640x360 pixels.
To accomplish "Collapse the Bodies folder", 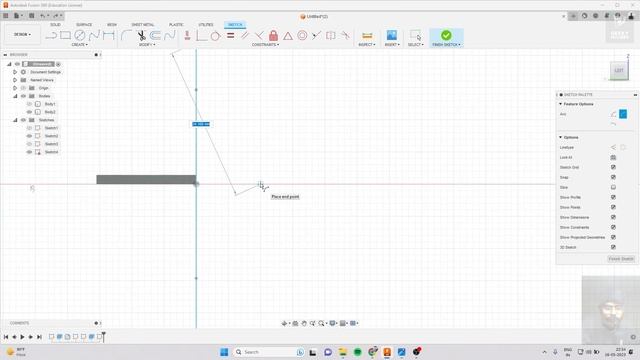I will pos(15,96).
